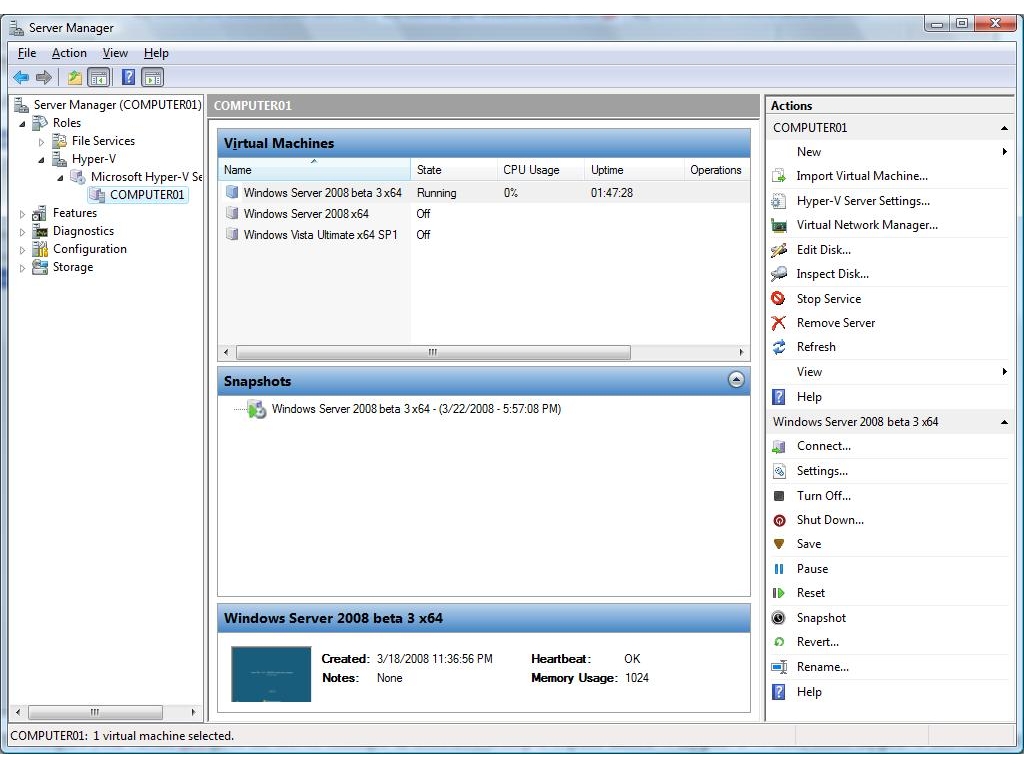Click the VM Settings icon
Image resolution: width=1024 pixels, height=768 pixels.
point(778,471)
